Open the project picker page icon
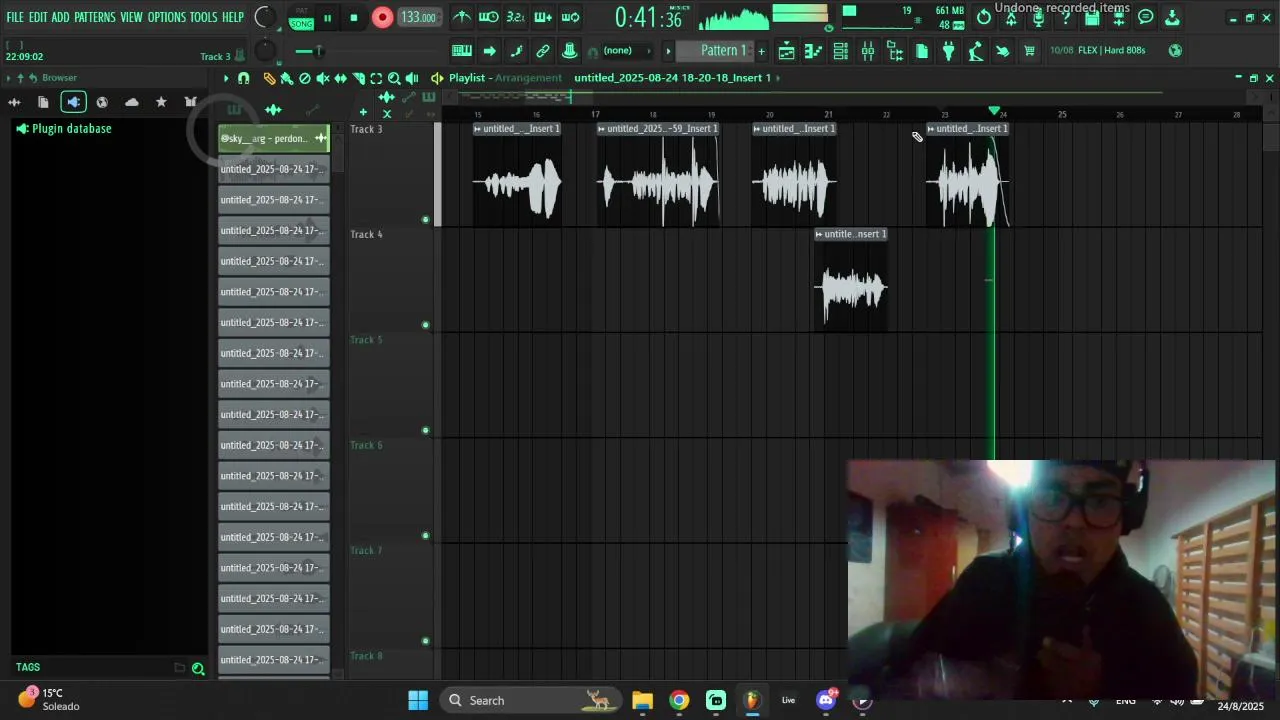Image resolution: width=1280 pixels, height=720 pixels. [x=922, y=51]
